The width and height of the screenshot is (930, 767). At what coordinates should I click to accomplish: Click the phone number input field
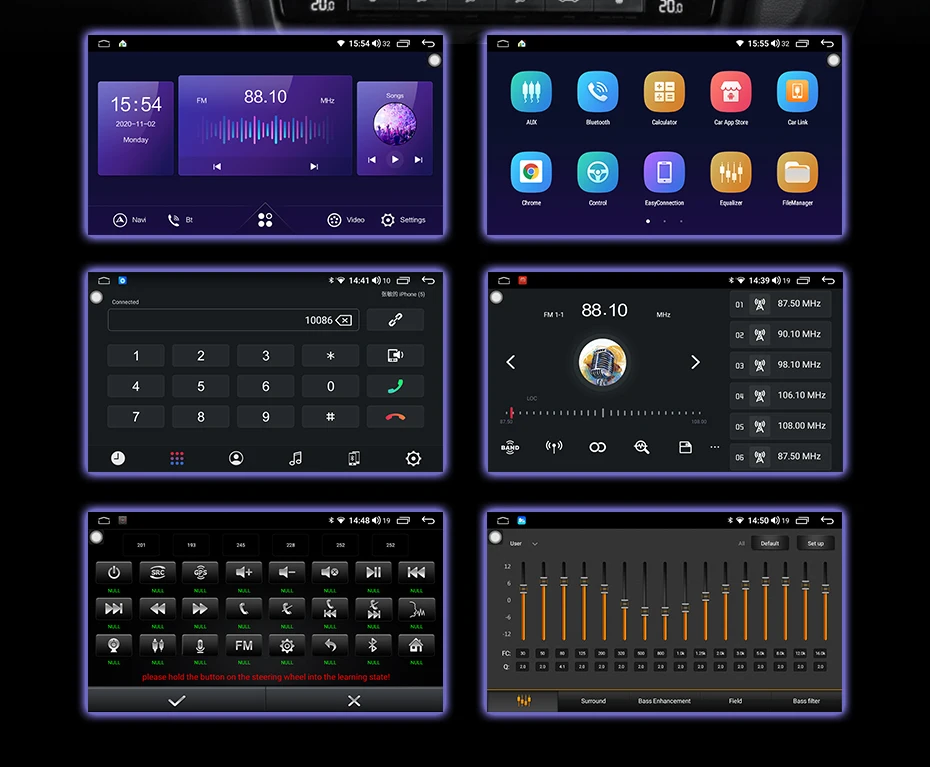click(233, 320)
